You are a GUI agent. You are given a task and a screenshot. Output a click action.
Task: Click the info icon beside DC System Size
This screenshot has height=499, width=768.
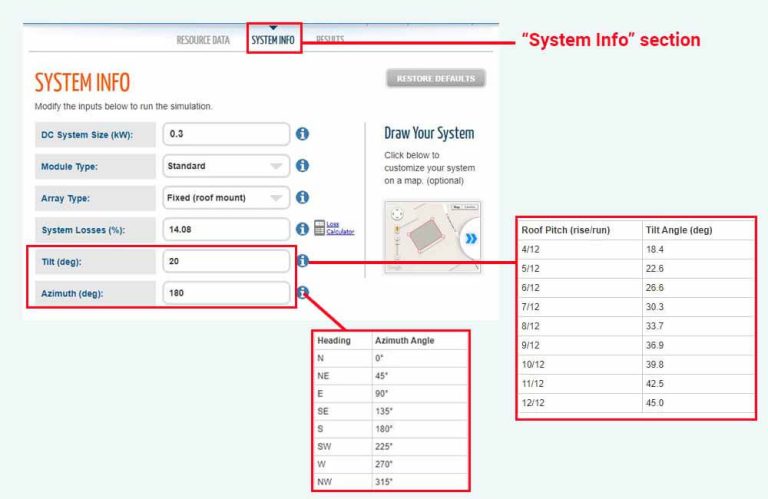click(x=302, y=134)
